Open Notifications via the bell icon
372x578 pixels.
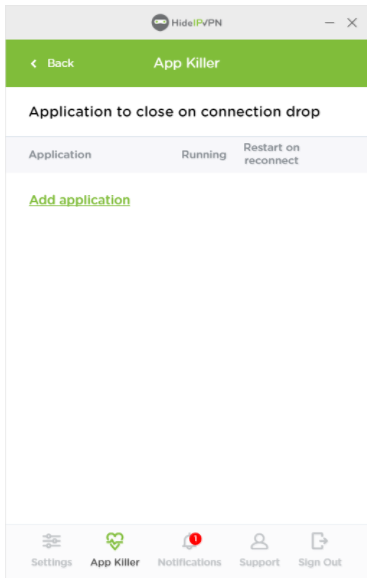pos(189,542)
